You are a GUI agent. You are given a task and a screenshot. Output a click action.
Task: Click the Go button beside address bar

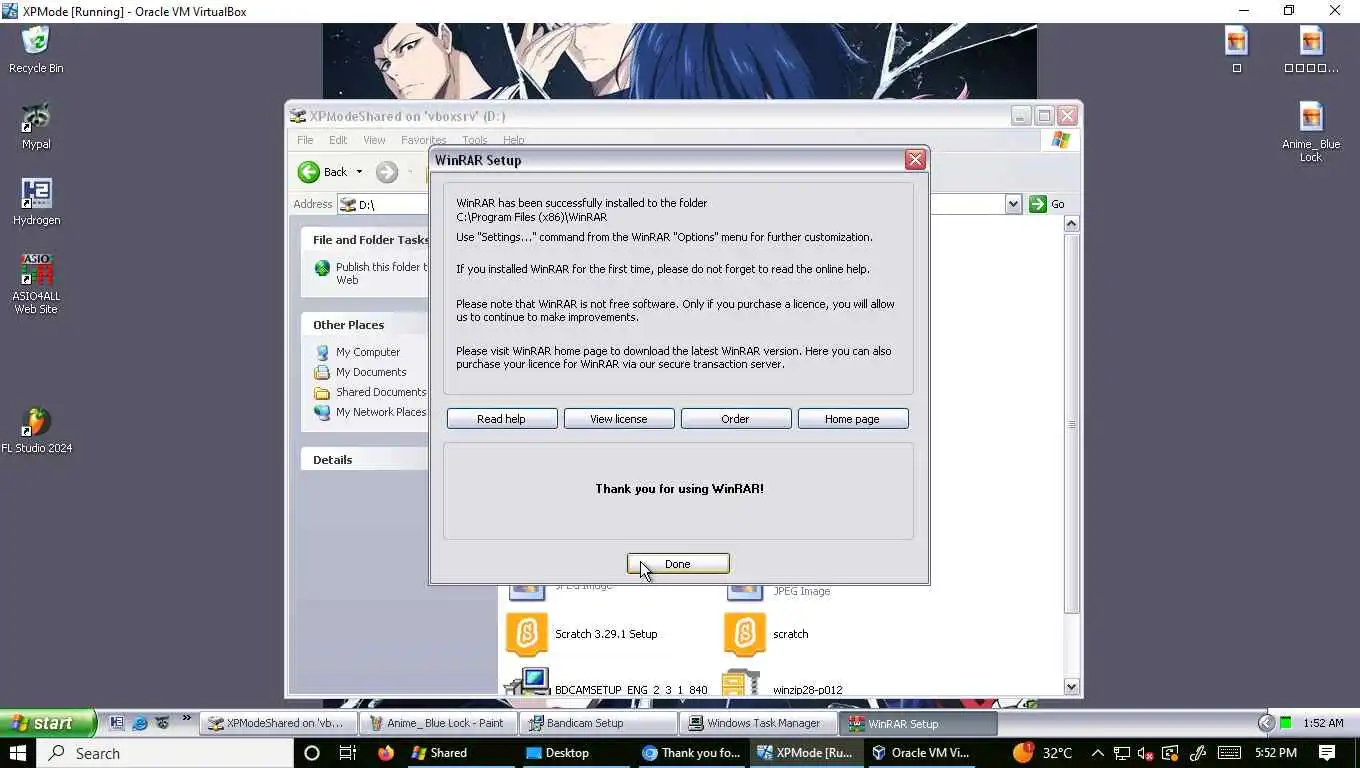click(1048, 204)
